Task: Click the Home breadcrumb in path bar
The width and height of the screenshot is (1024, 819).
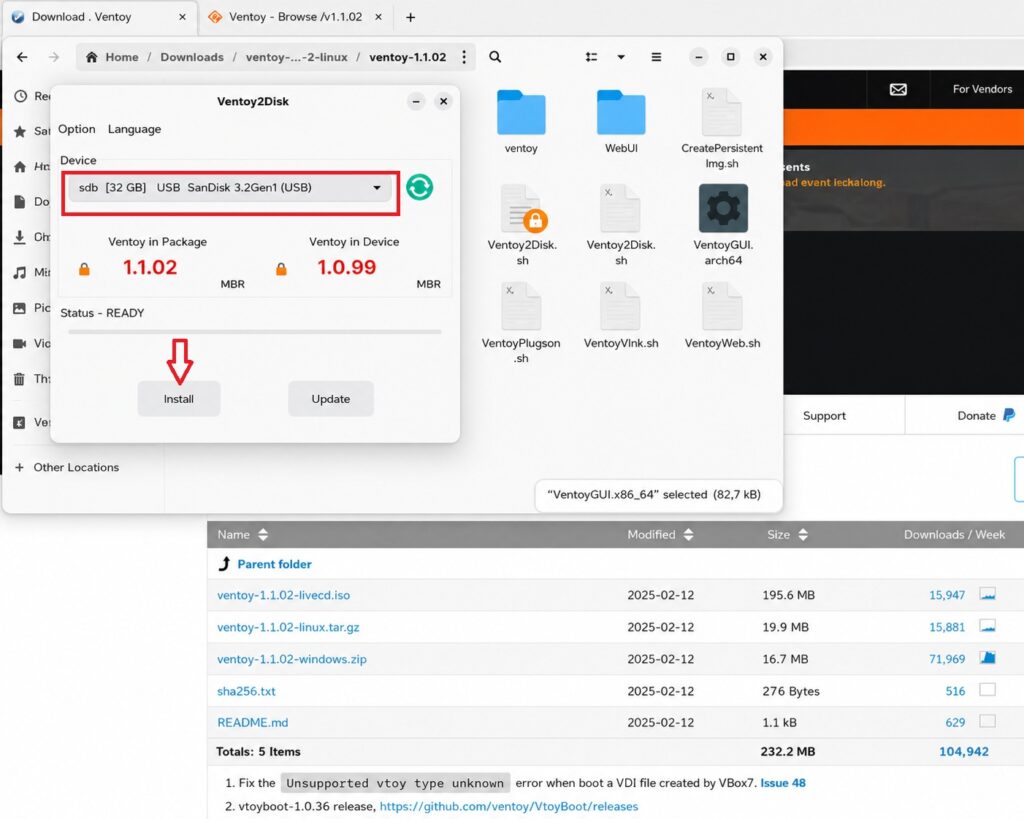Action: pos(112,57)
